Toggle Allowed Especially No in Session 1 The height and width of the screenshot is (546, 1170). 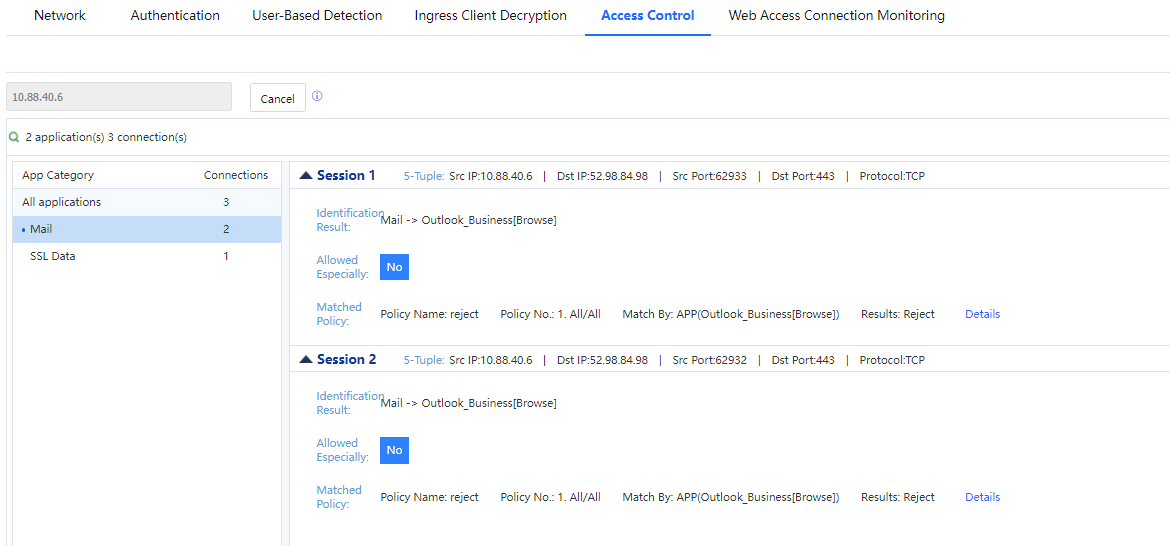point(394,267)
